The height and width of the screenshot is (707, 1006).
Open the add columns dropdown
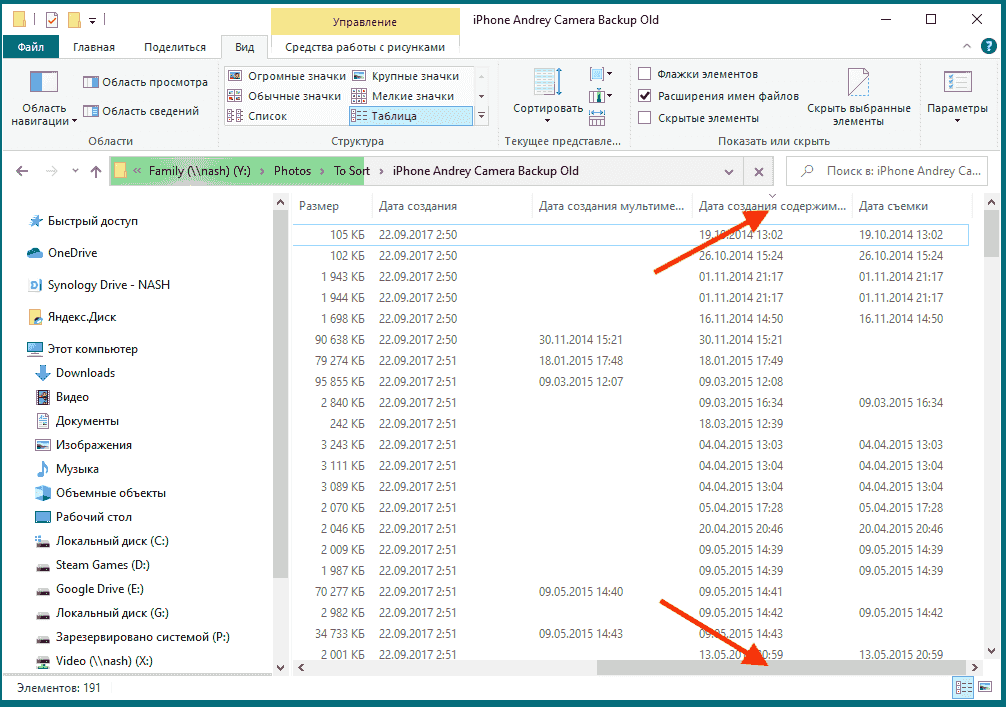tap(600, 96)
